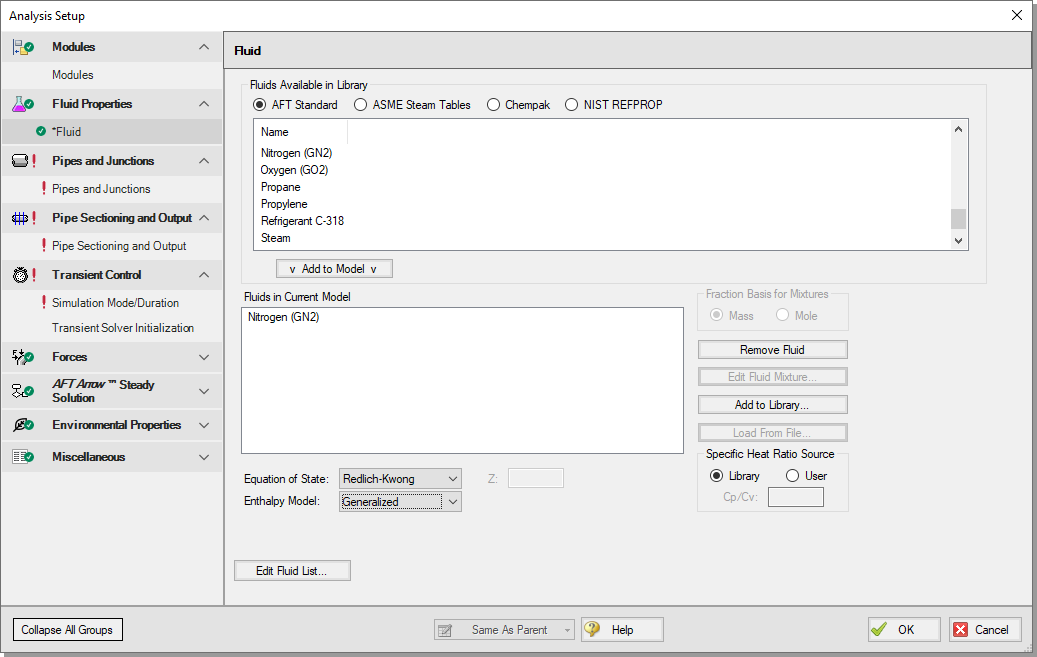Choose User as specific heat ratio source
The height and width of the screenshot is (657, 1037).
pyautogui.click(x=793, y=476)
